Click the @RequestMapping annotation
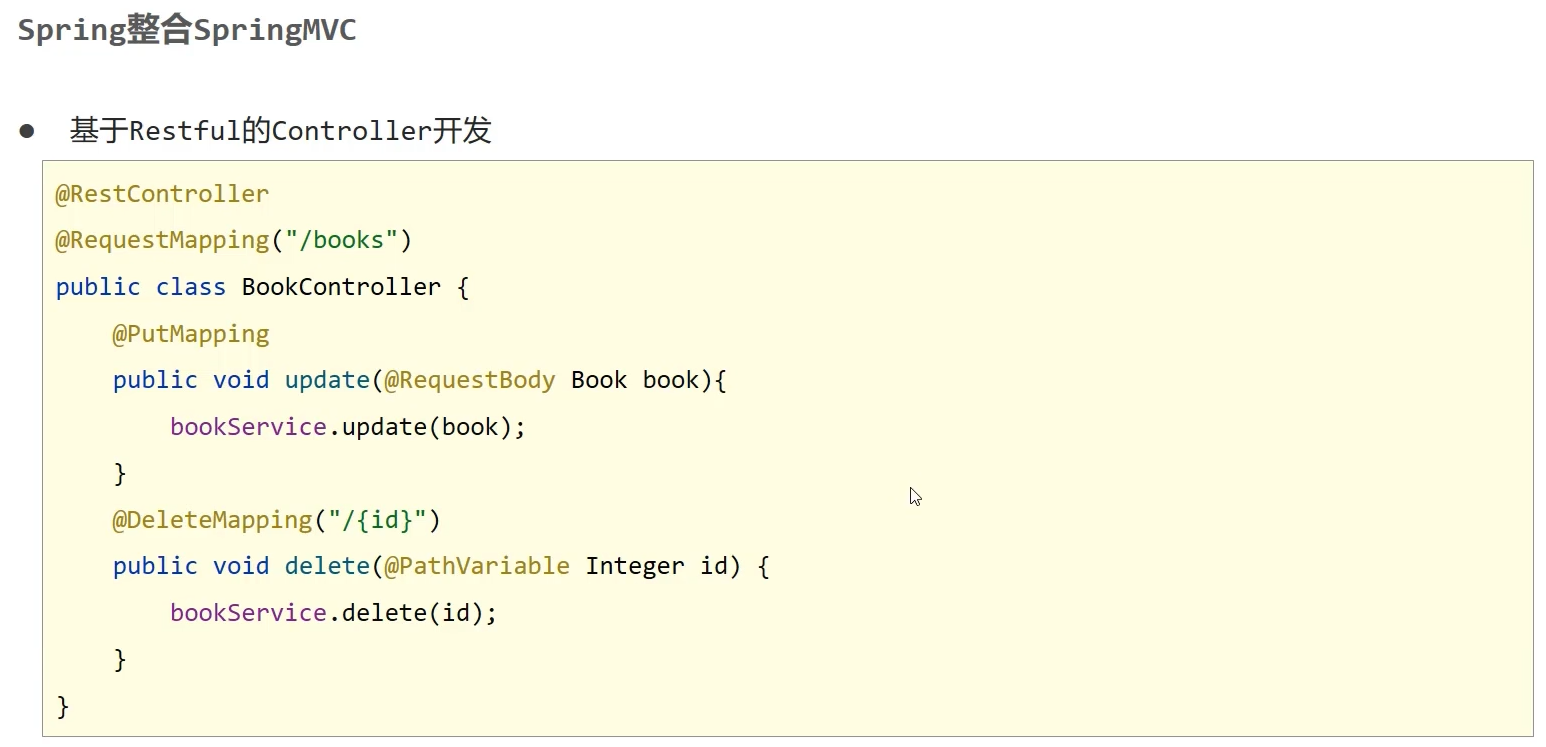The image size is (1546, 747). click(162, 240)
